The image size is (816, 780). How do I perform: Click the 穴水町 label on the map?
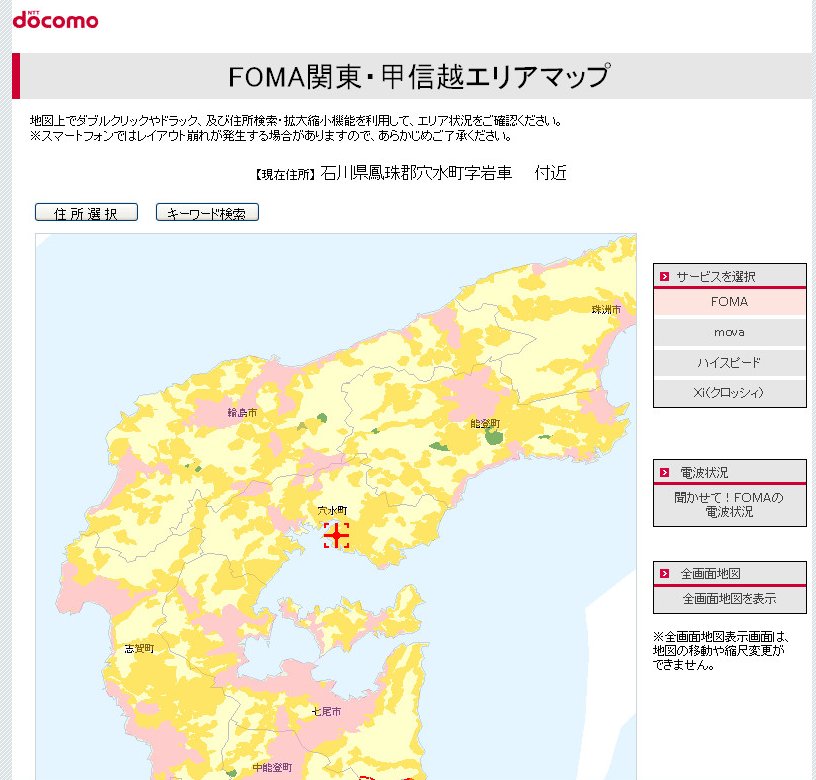pyautogui.click(x=333, y=510)
